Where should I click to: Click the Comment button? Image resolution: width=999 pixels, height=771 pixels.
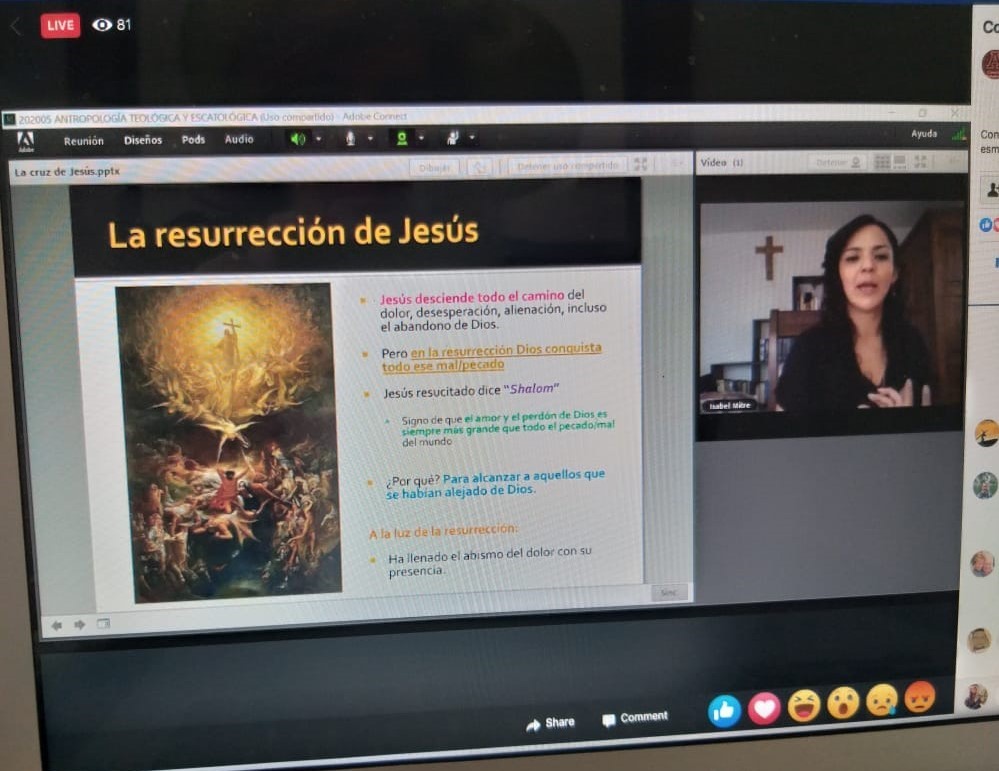pos(635,718)
